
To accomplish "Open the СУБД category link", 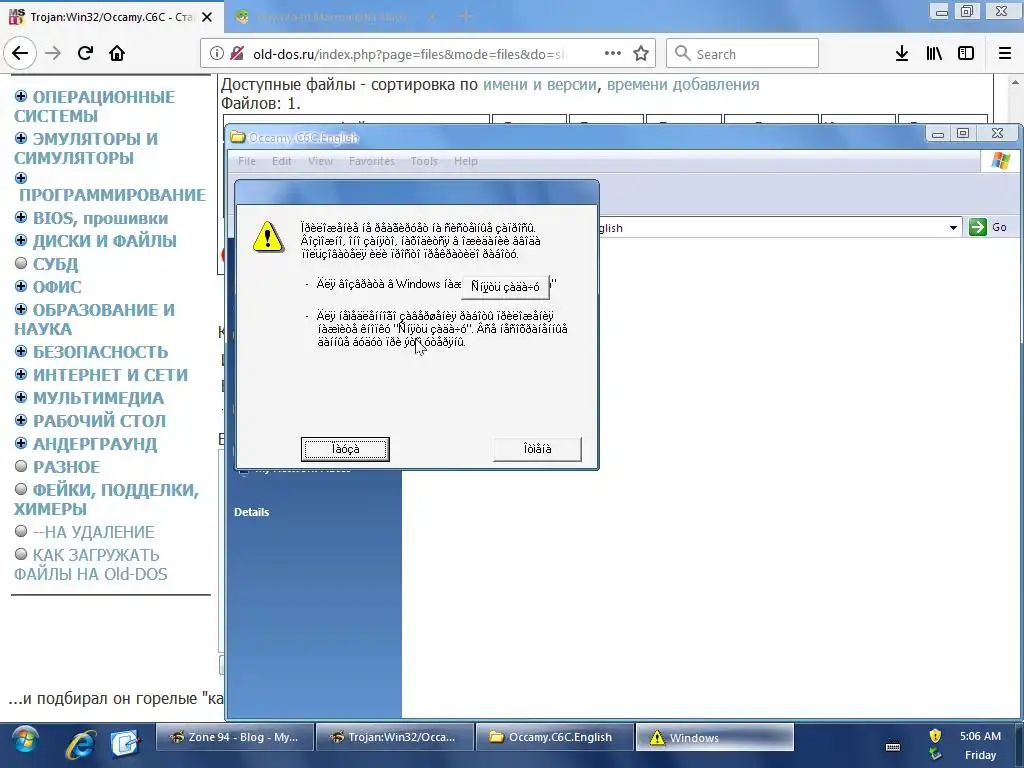I will [56, 264].
